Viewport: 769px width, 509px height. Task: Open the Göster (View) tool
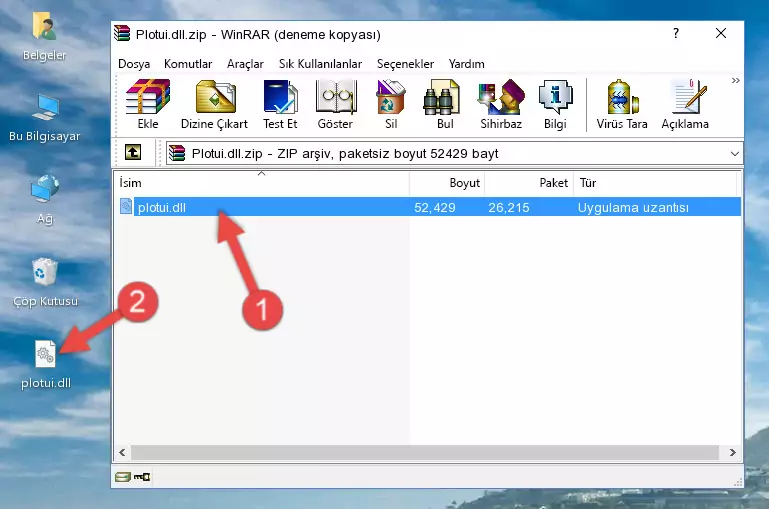pos(335,104)
